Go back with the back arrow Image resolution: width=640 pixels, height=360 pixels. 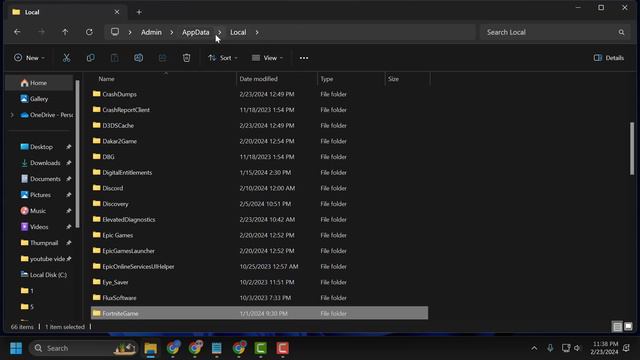17,32
